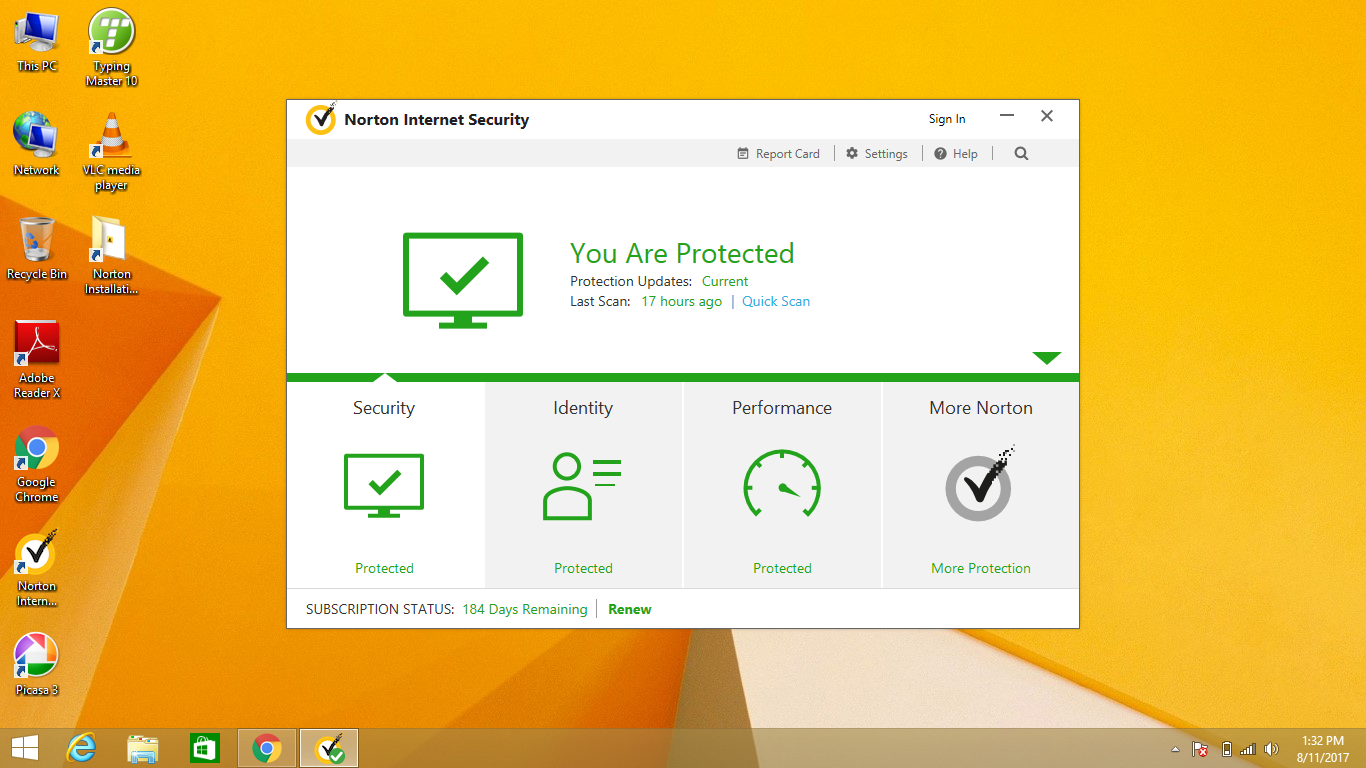Viewport: 1366px width, 768px height.
Task: Open the Performance tab
Action: pyautogui.click(x=782, y=485)
